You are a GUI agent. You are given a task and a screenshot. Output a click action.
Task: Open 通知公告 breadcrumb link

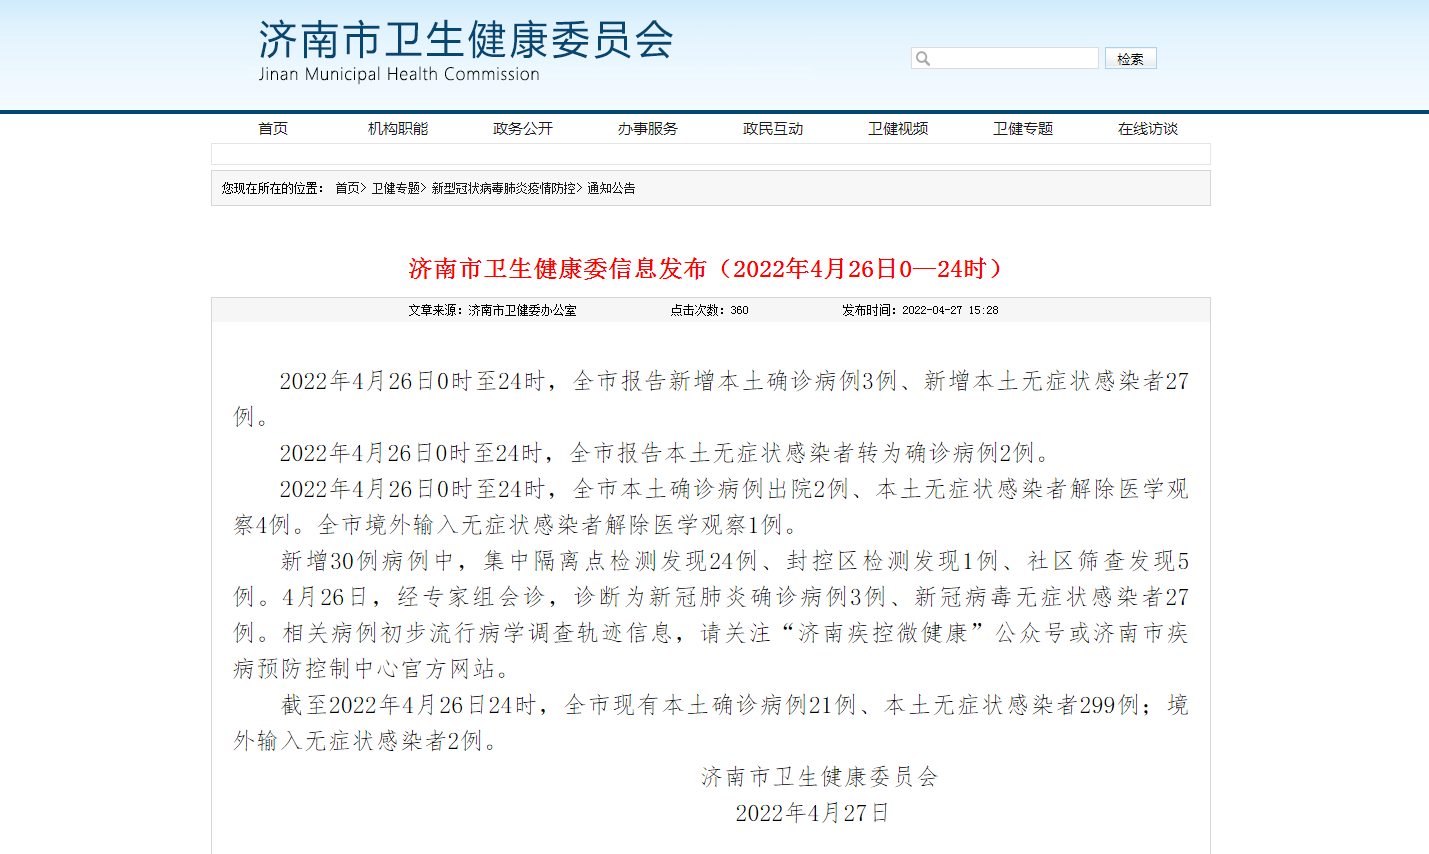click(x=611, y=188)
